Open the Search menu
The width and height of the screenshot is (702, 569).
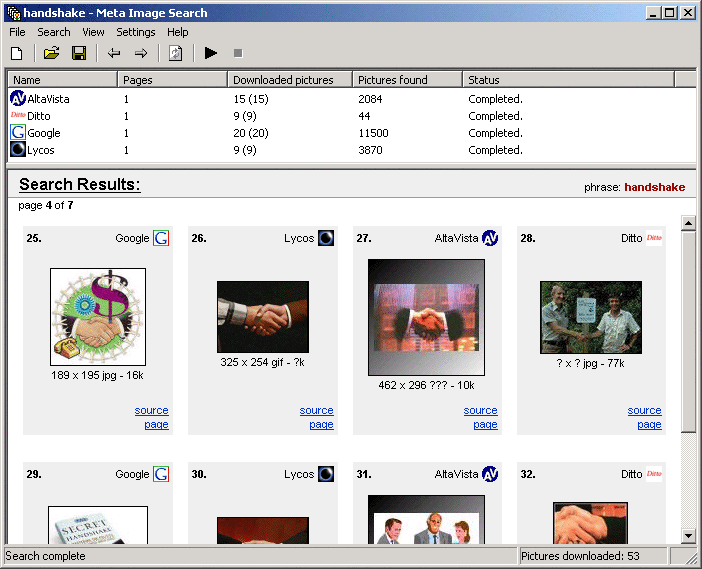54,32
